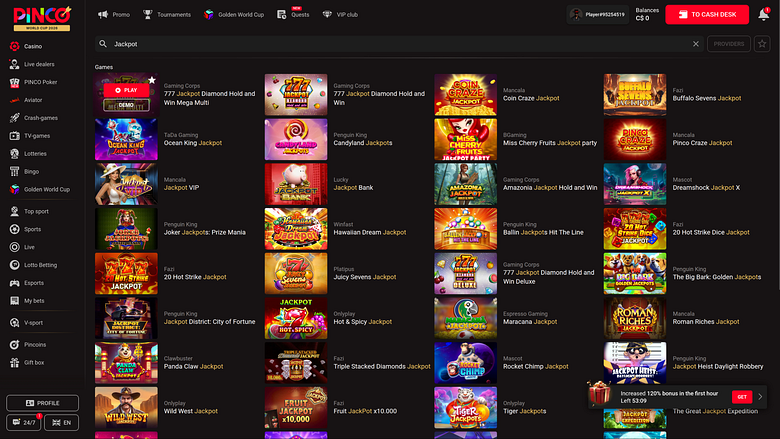
Task: Click PLAY on 777 Jackpot Mega Multi
Action: 126,90
